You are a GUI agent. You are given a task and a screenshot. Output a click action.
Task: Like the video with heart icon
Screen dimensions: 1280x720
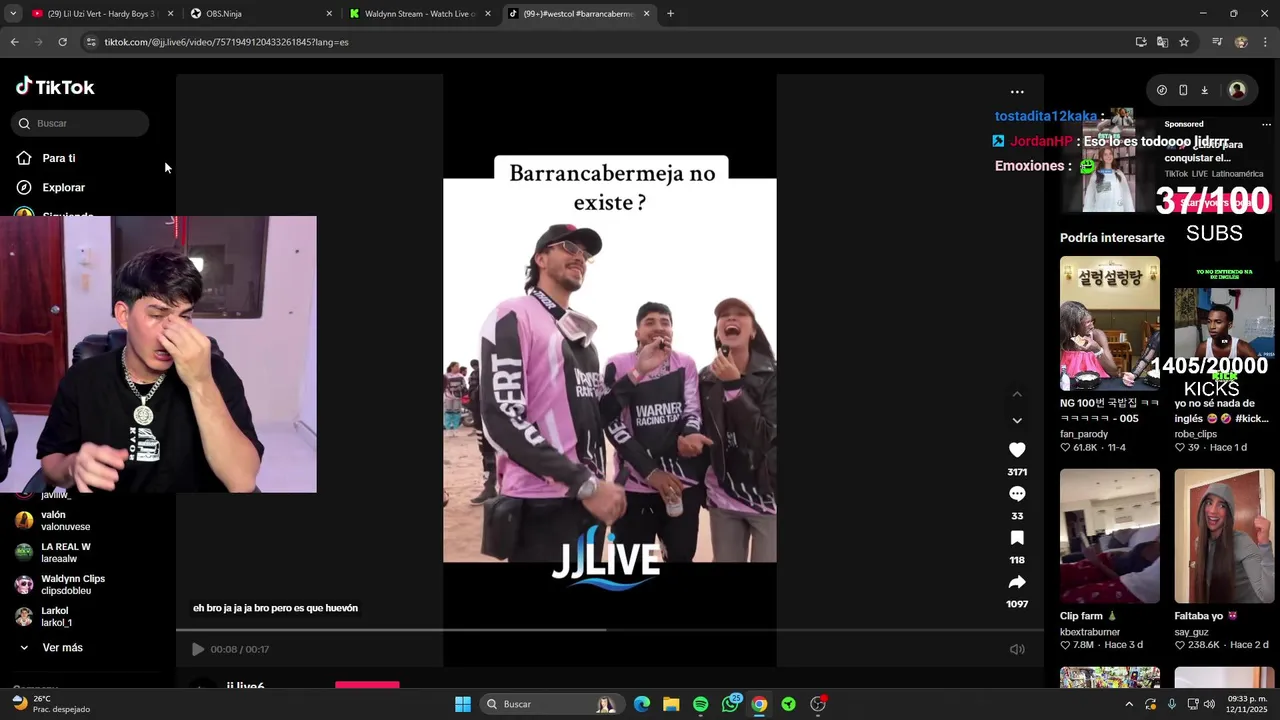[x=1017, y=450]
